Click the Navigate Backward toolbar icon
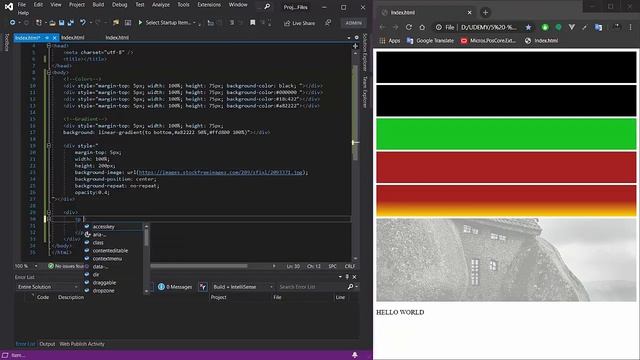The height and width of the screenshot is (360, 640). (x=13, y=23)
